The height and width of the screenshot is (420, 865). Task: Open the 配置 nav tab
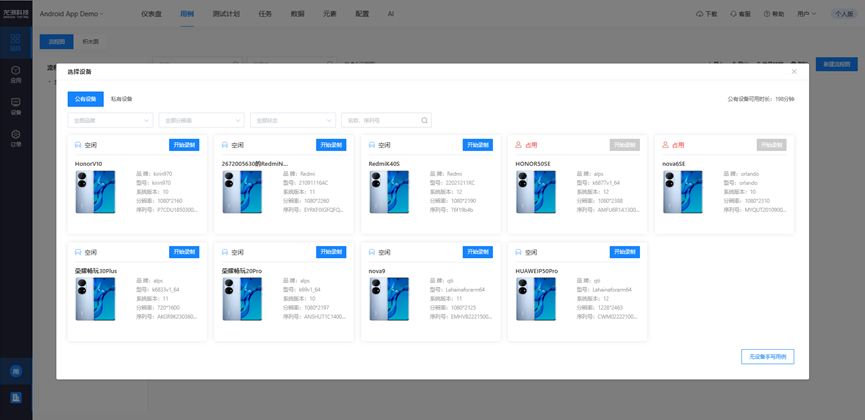(362, 14)
